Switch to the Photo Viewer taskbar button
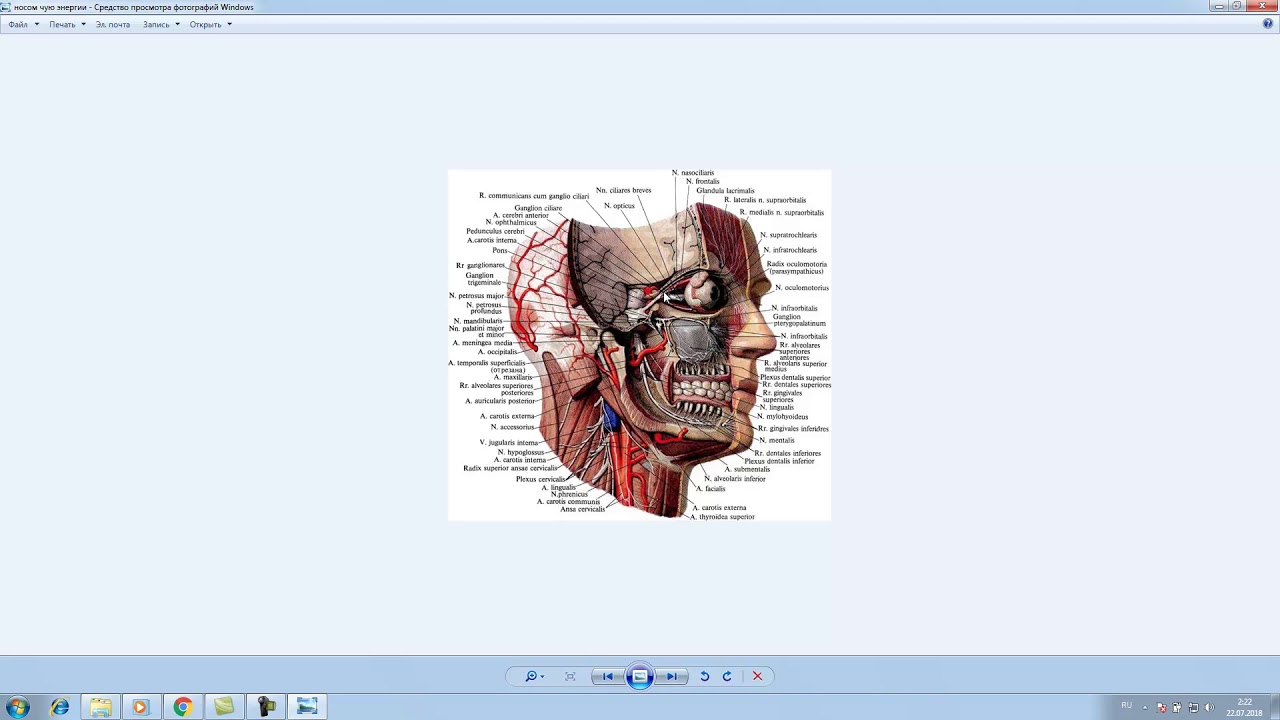The image size is (1280, 720). [307, 707]
